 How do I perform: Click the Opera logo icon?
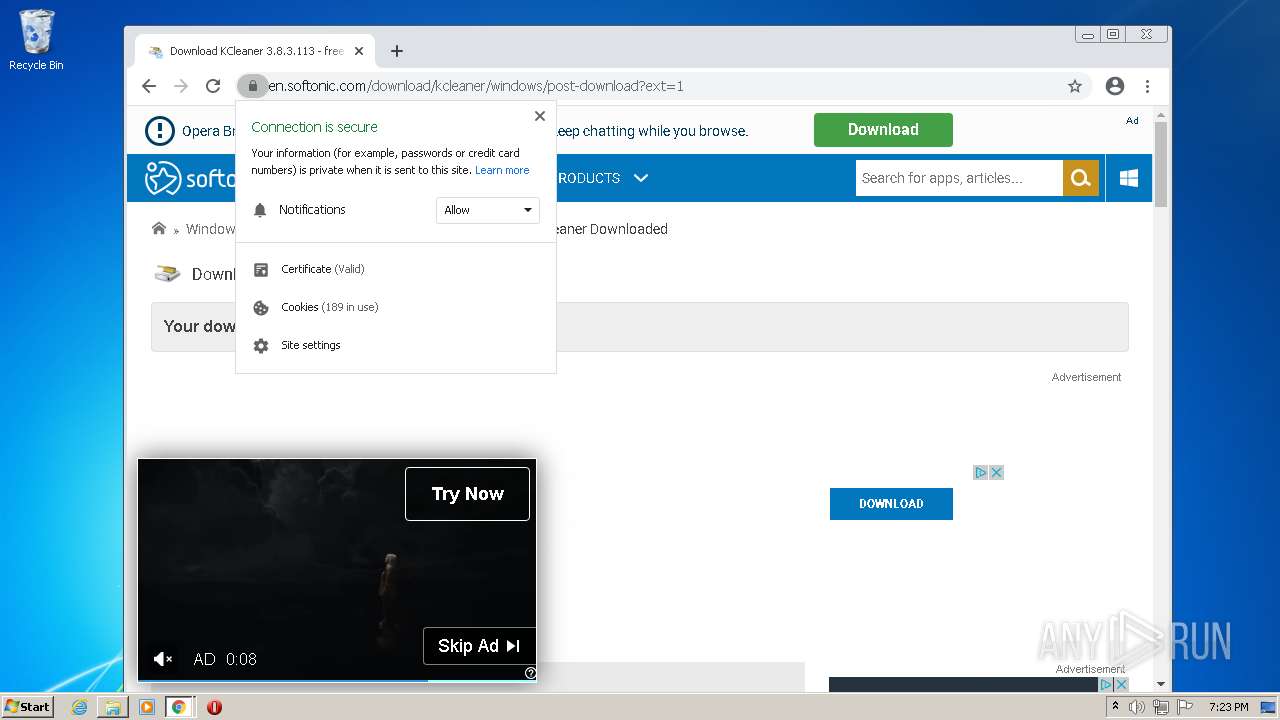click(x=160, y=131)
